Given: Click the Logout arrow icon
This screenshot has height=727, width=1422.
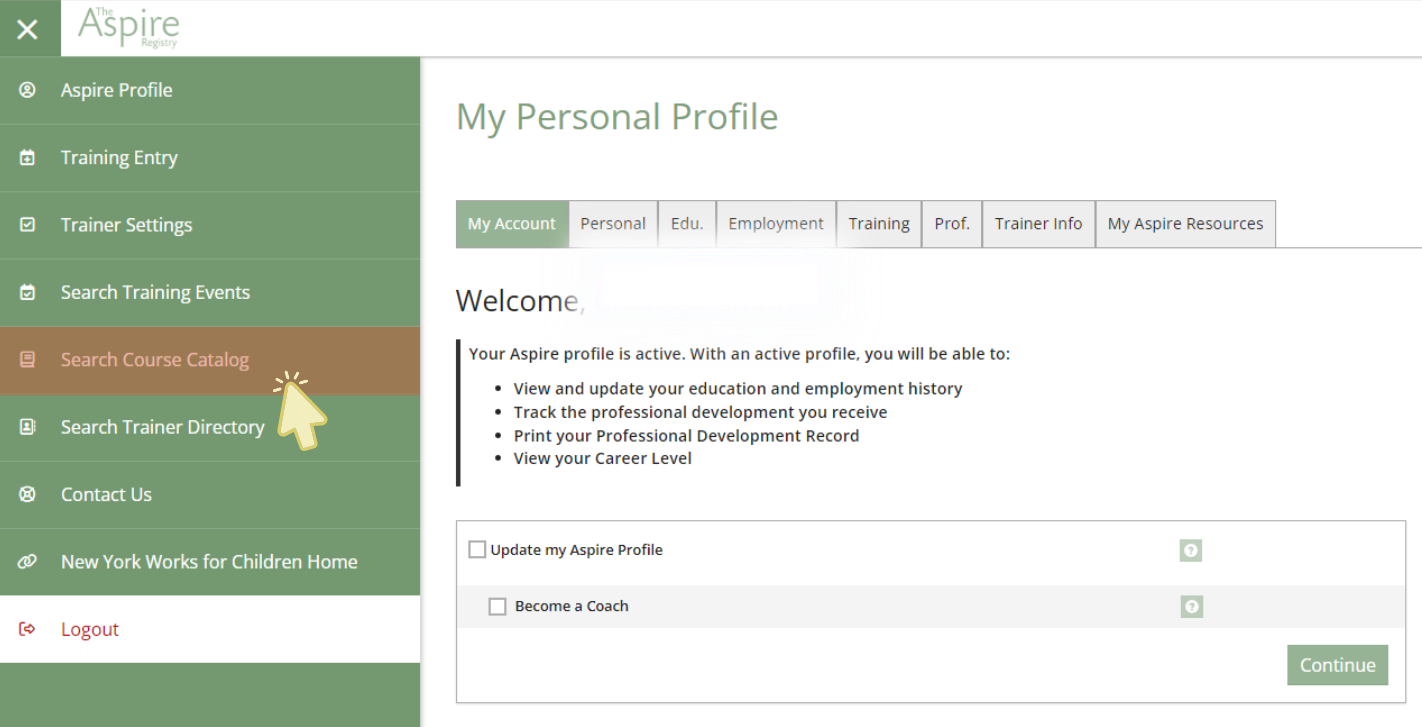Looking at the screenshot, I should 27,629.
